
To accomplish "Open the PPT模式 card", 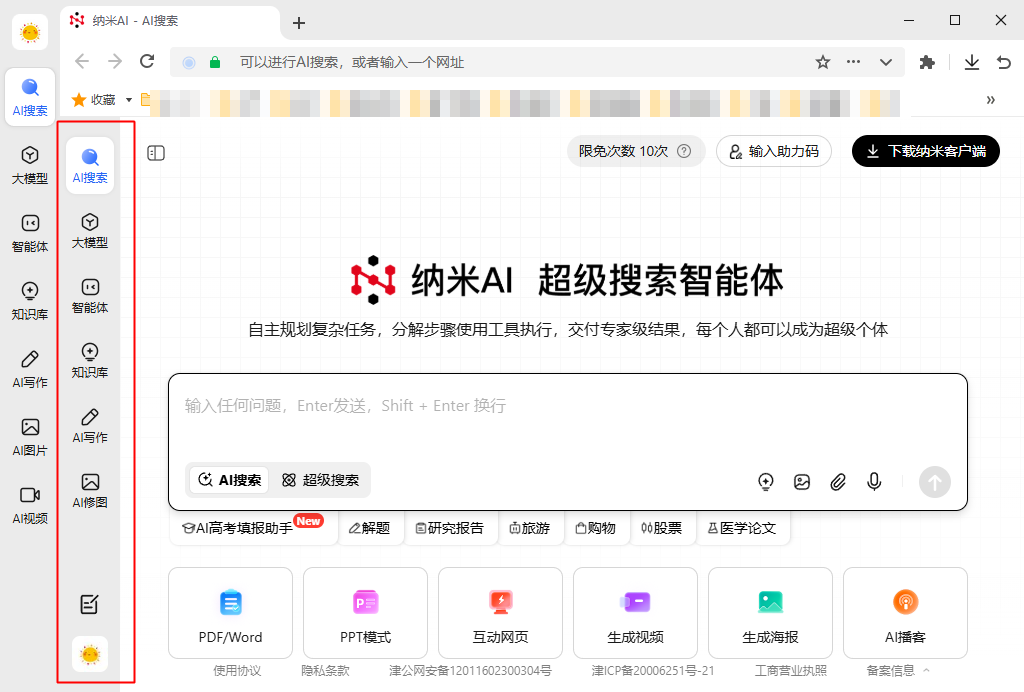I will (366, 613).
